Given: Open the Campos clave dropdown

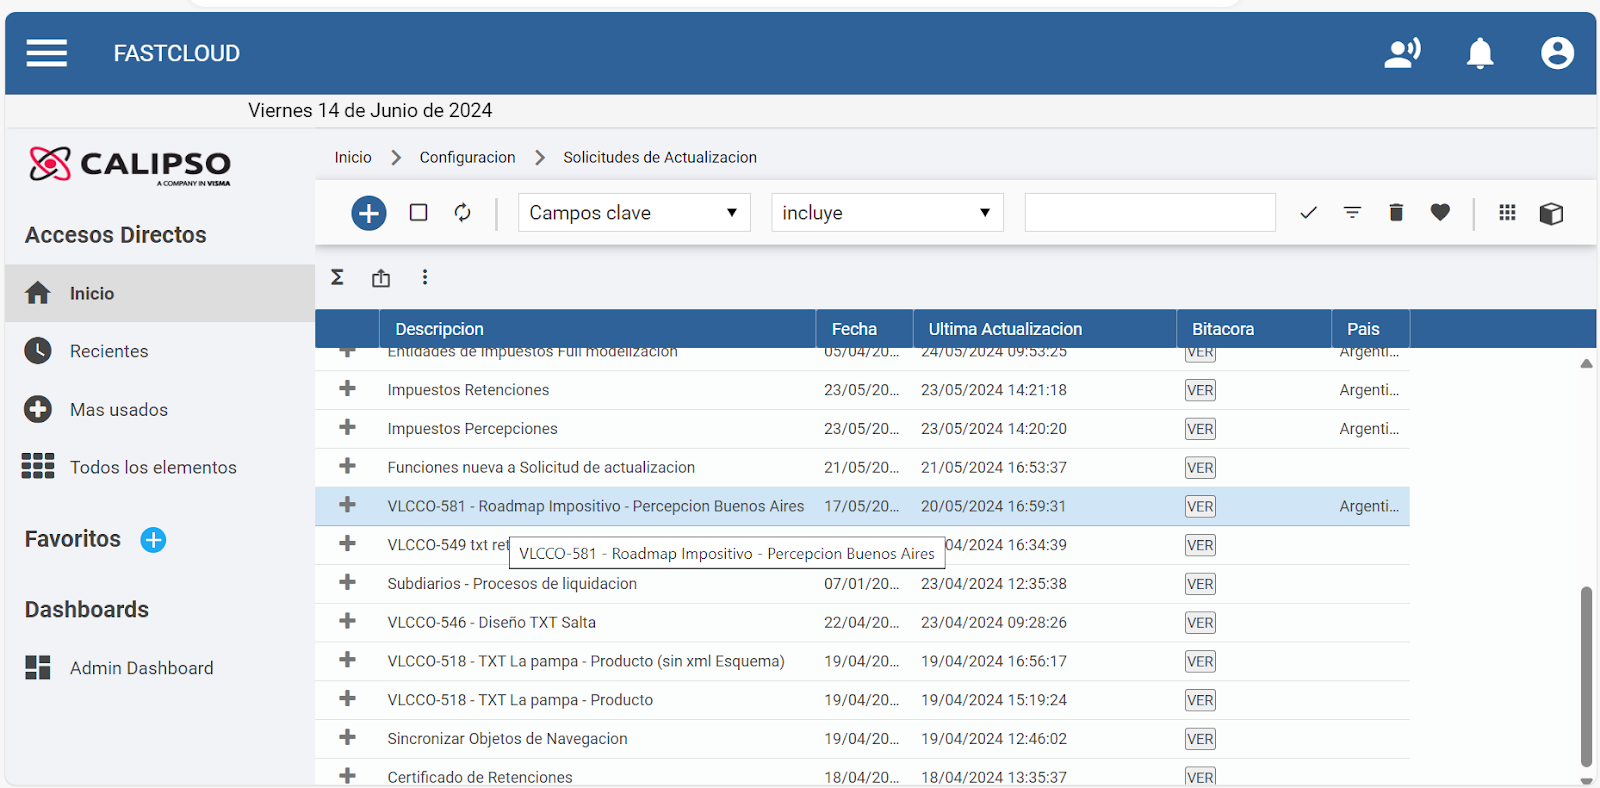Looking at the screenshot, I should point(634,213).
